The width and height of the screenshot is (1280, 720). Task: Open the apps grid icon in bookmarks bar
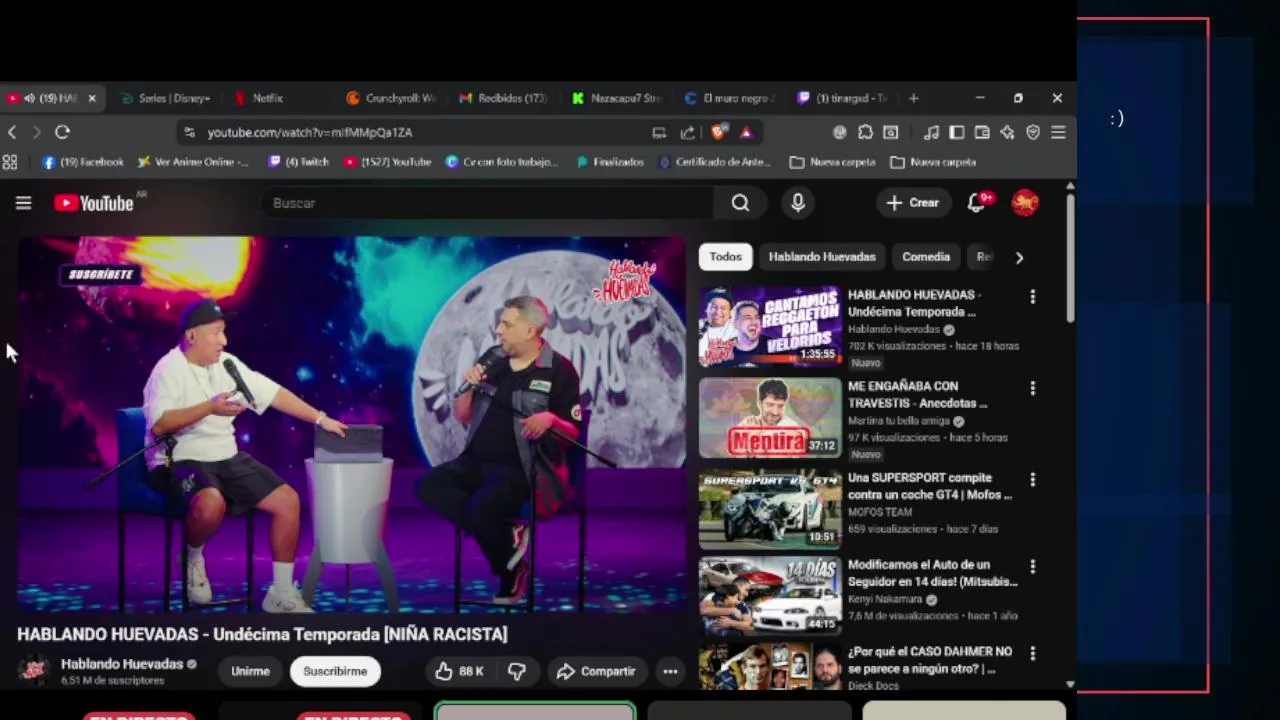click(x=10, y=162)
